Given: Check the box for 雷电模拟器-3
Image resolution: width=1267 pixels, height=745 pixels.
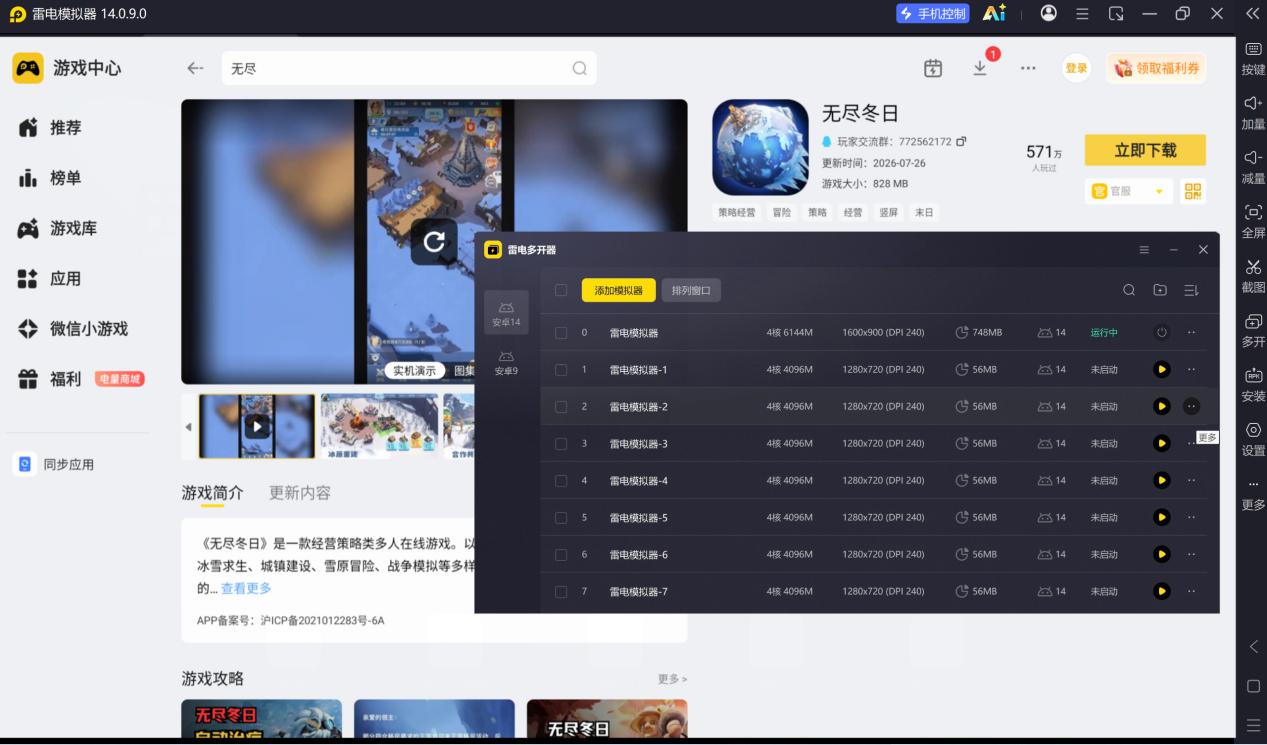Looking at the screenshot, I should click(561, 443).
